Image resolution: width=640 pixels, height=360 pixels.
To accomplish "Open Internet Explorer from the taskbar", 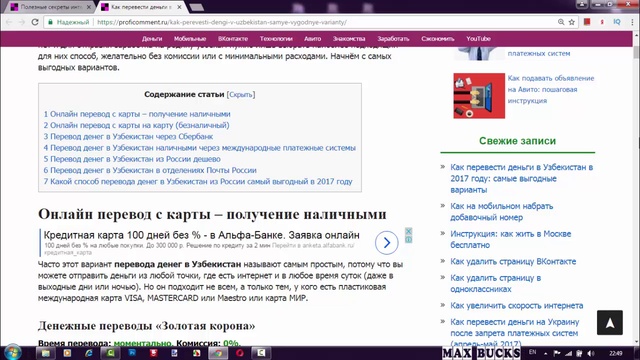I will point(89,353).
